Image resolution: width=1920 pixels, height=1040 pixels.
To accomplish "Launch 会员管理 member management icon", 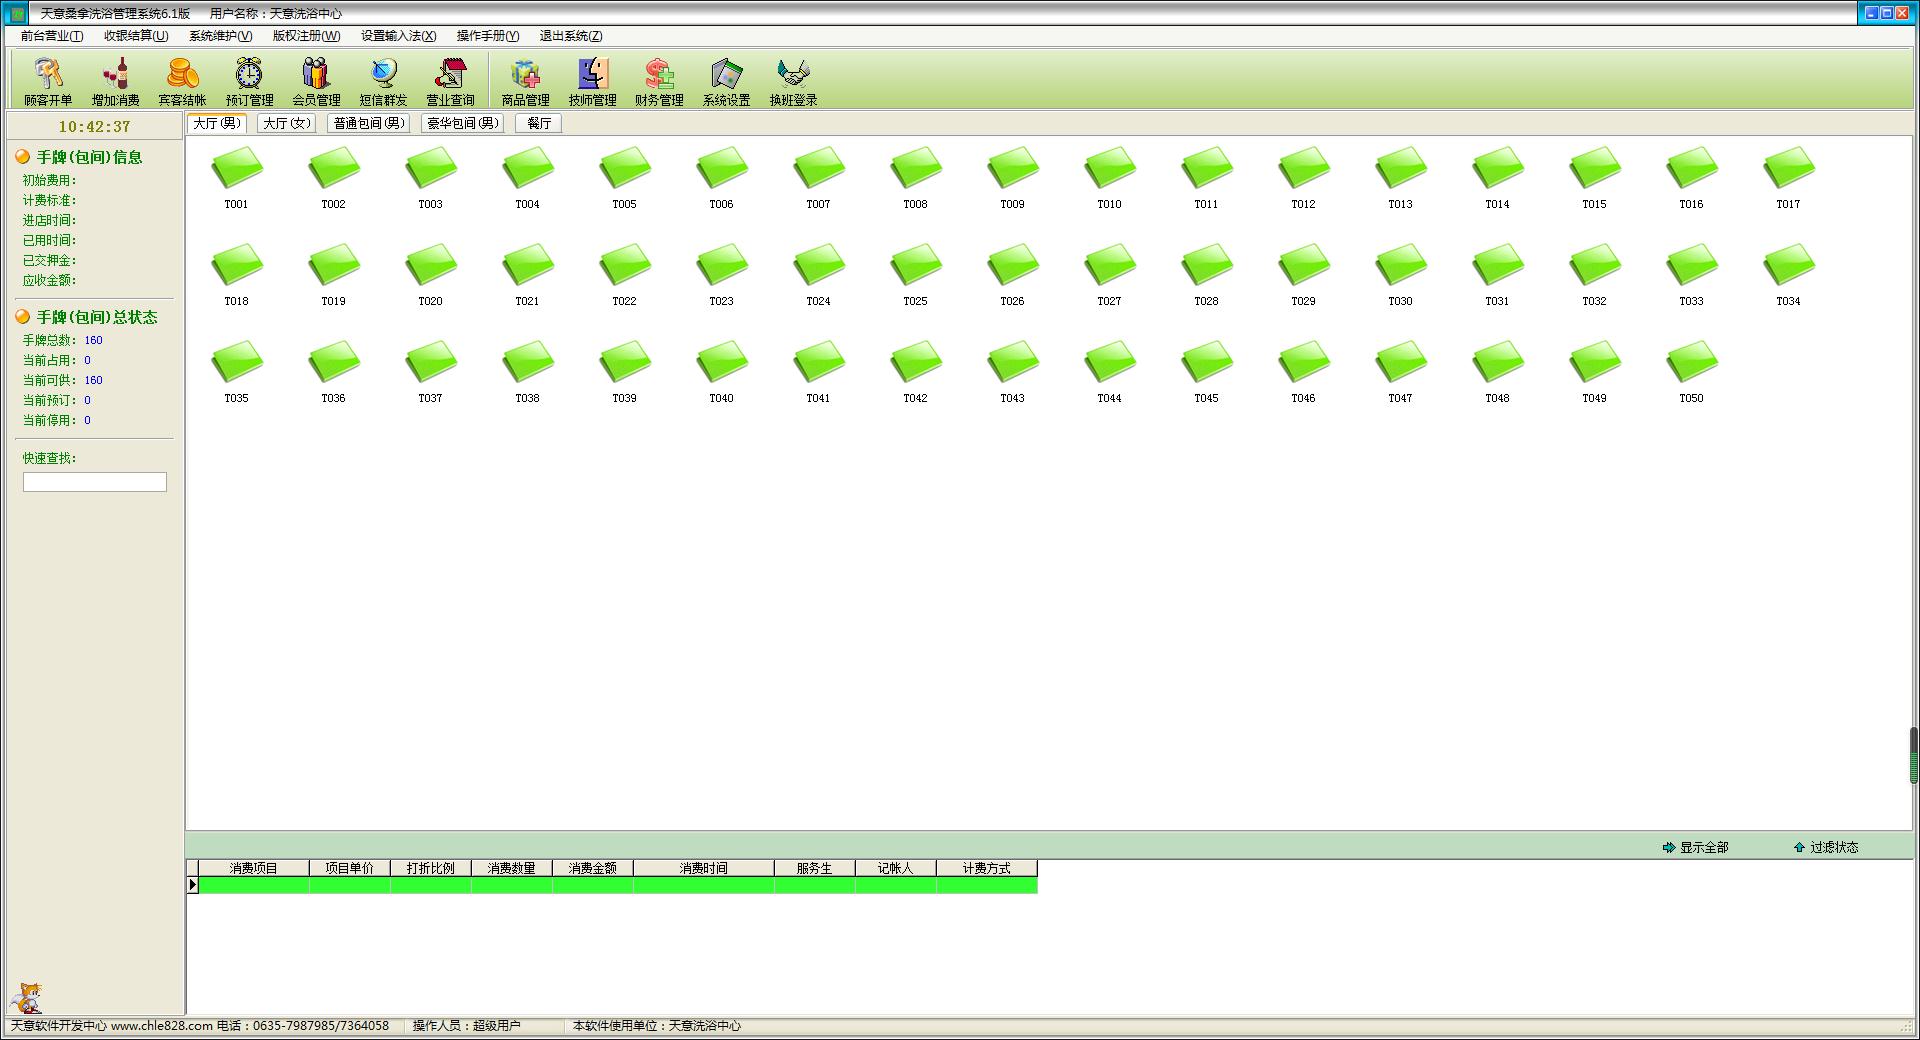I will click(x=316, y=81).
